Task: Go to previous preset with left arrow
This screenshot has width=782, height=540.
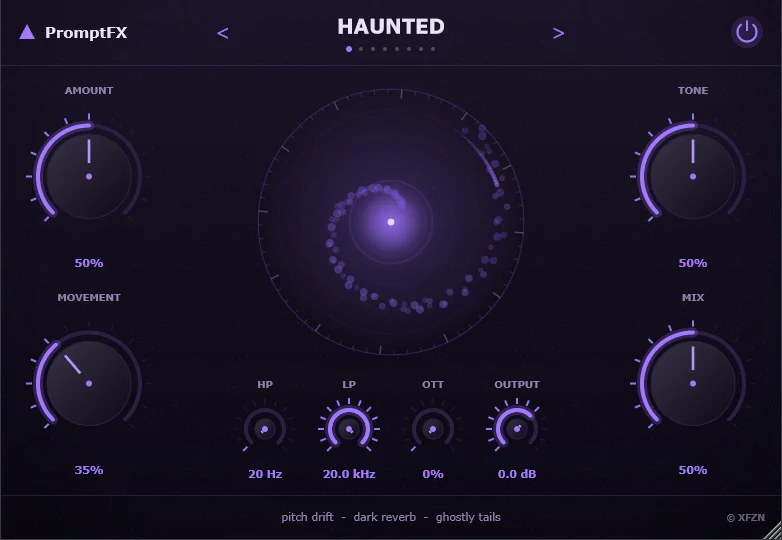Action: pos(223,33)
